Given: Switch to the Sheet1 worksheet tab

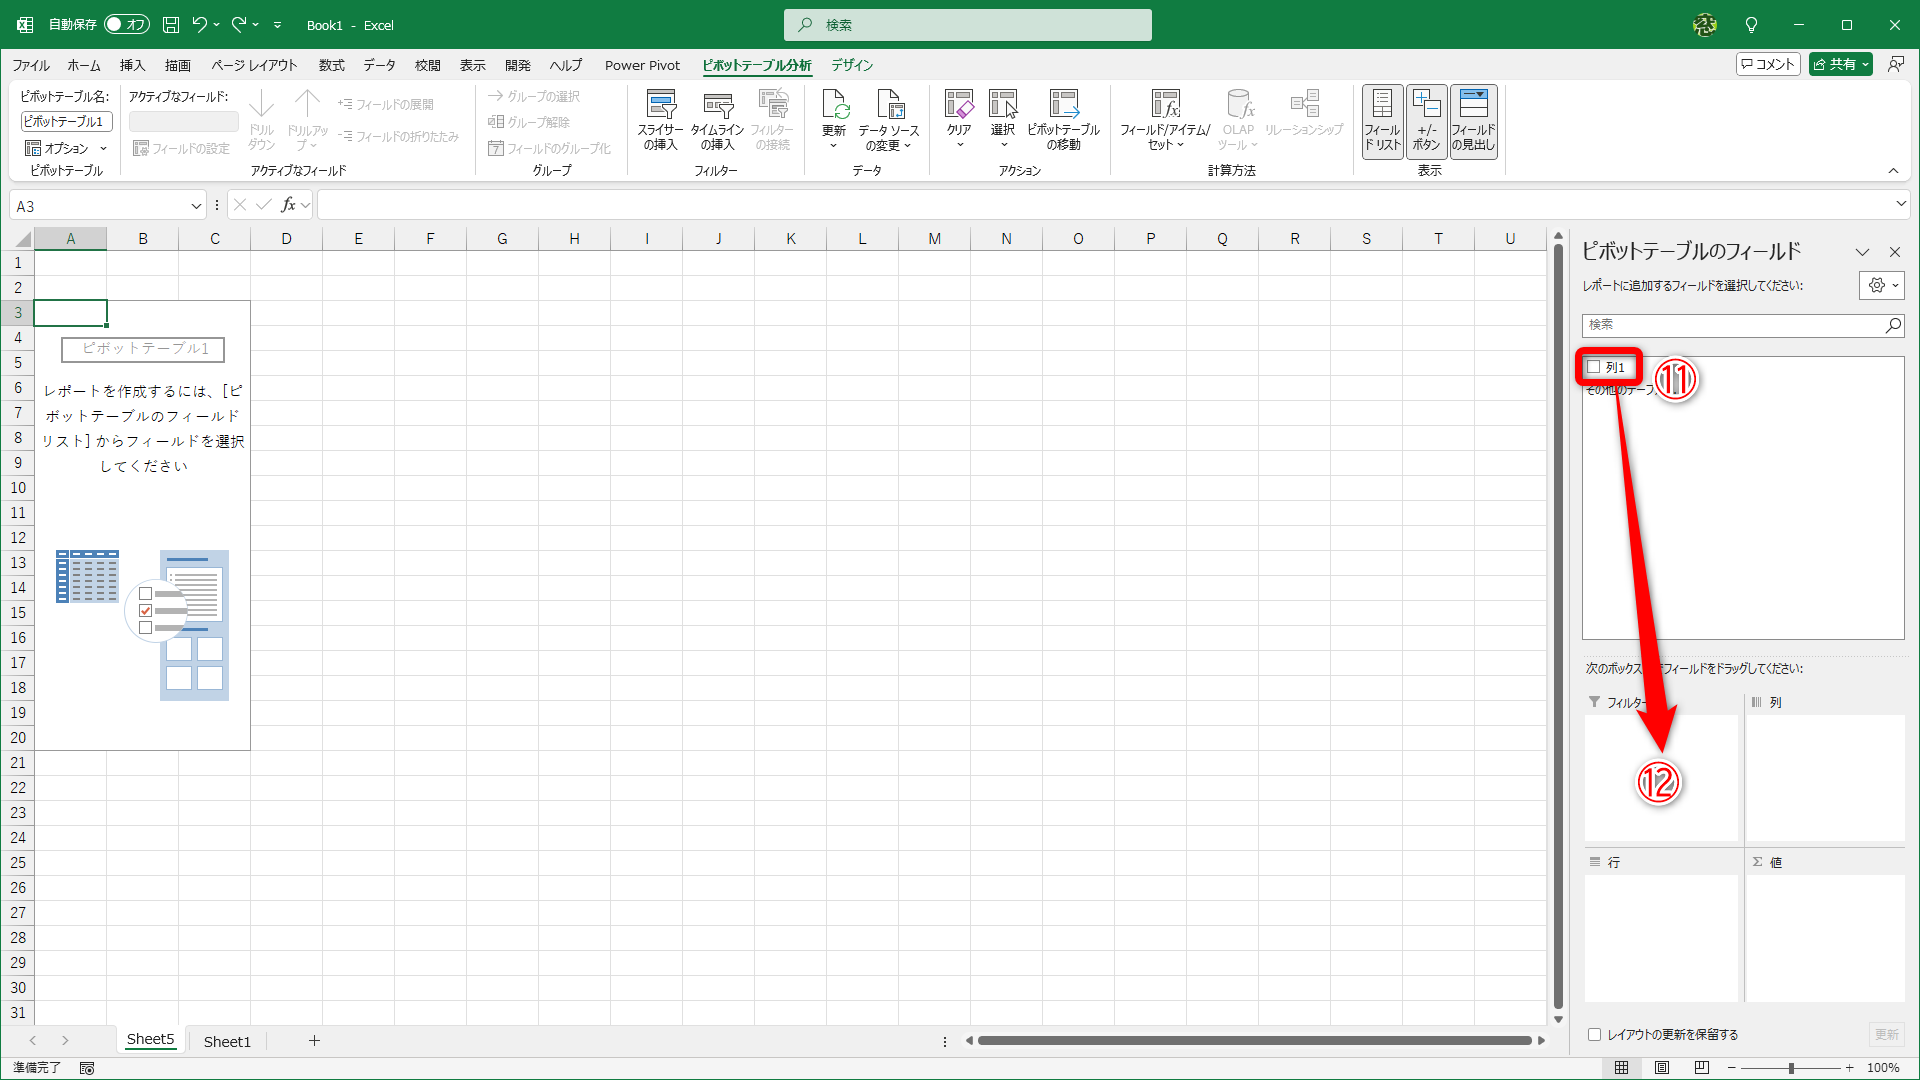Looking at the screenshot, I should 227,1041.
